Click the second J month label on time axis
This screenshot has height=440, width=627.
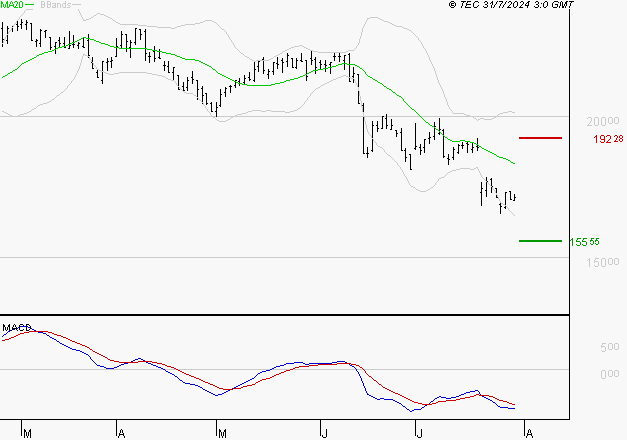click(x=419, y=434)
